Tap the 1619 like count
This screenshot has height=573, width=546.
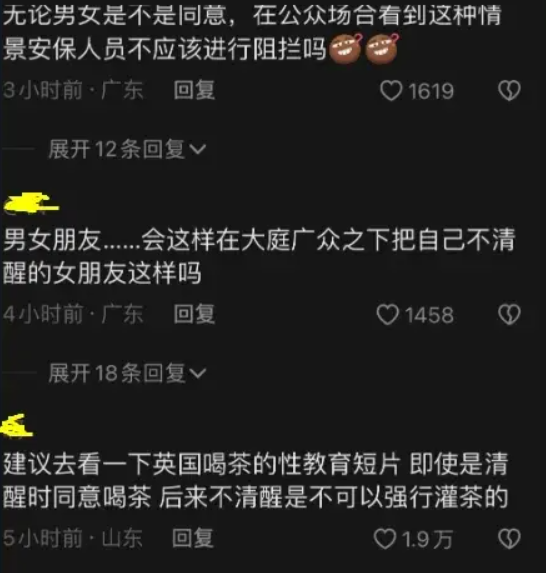coord(431,91)
